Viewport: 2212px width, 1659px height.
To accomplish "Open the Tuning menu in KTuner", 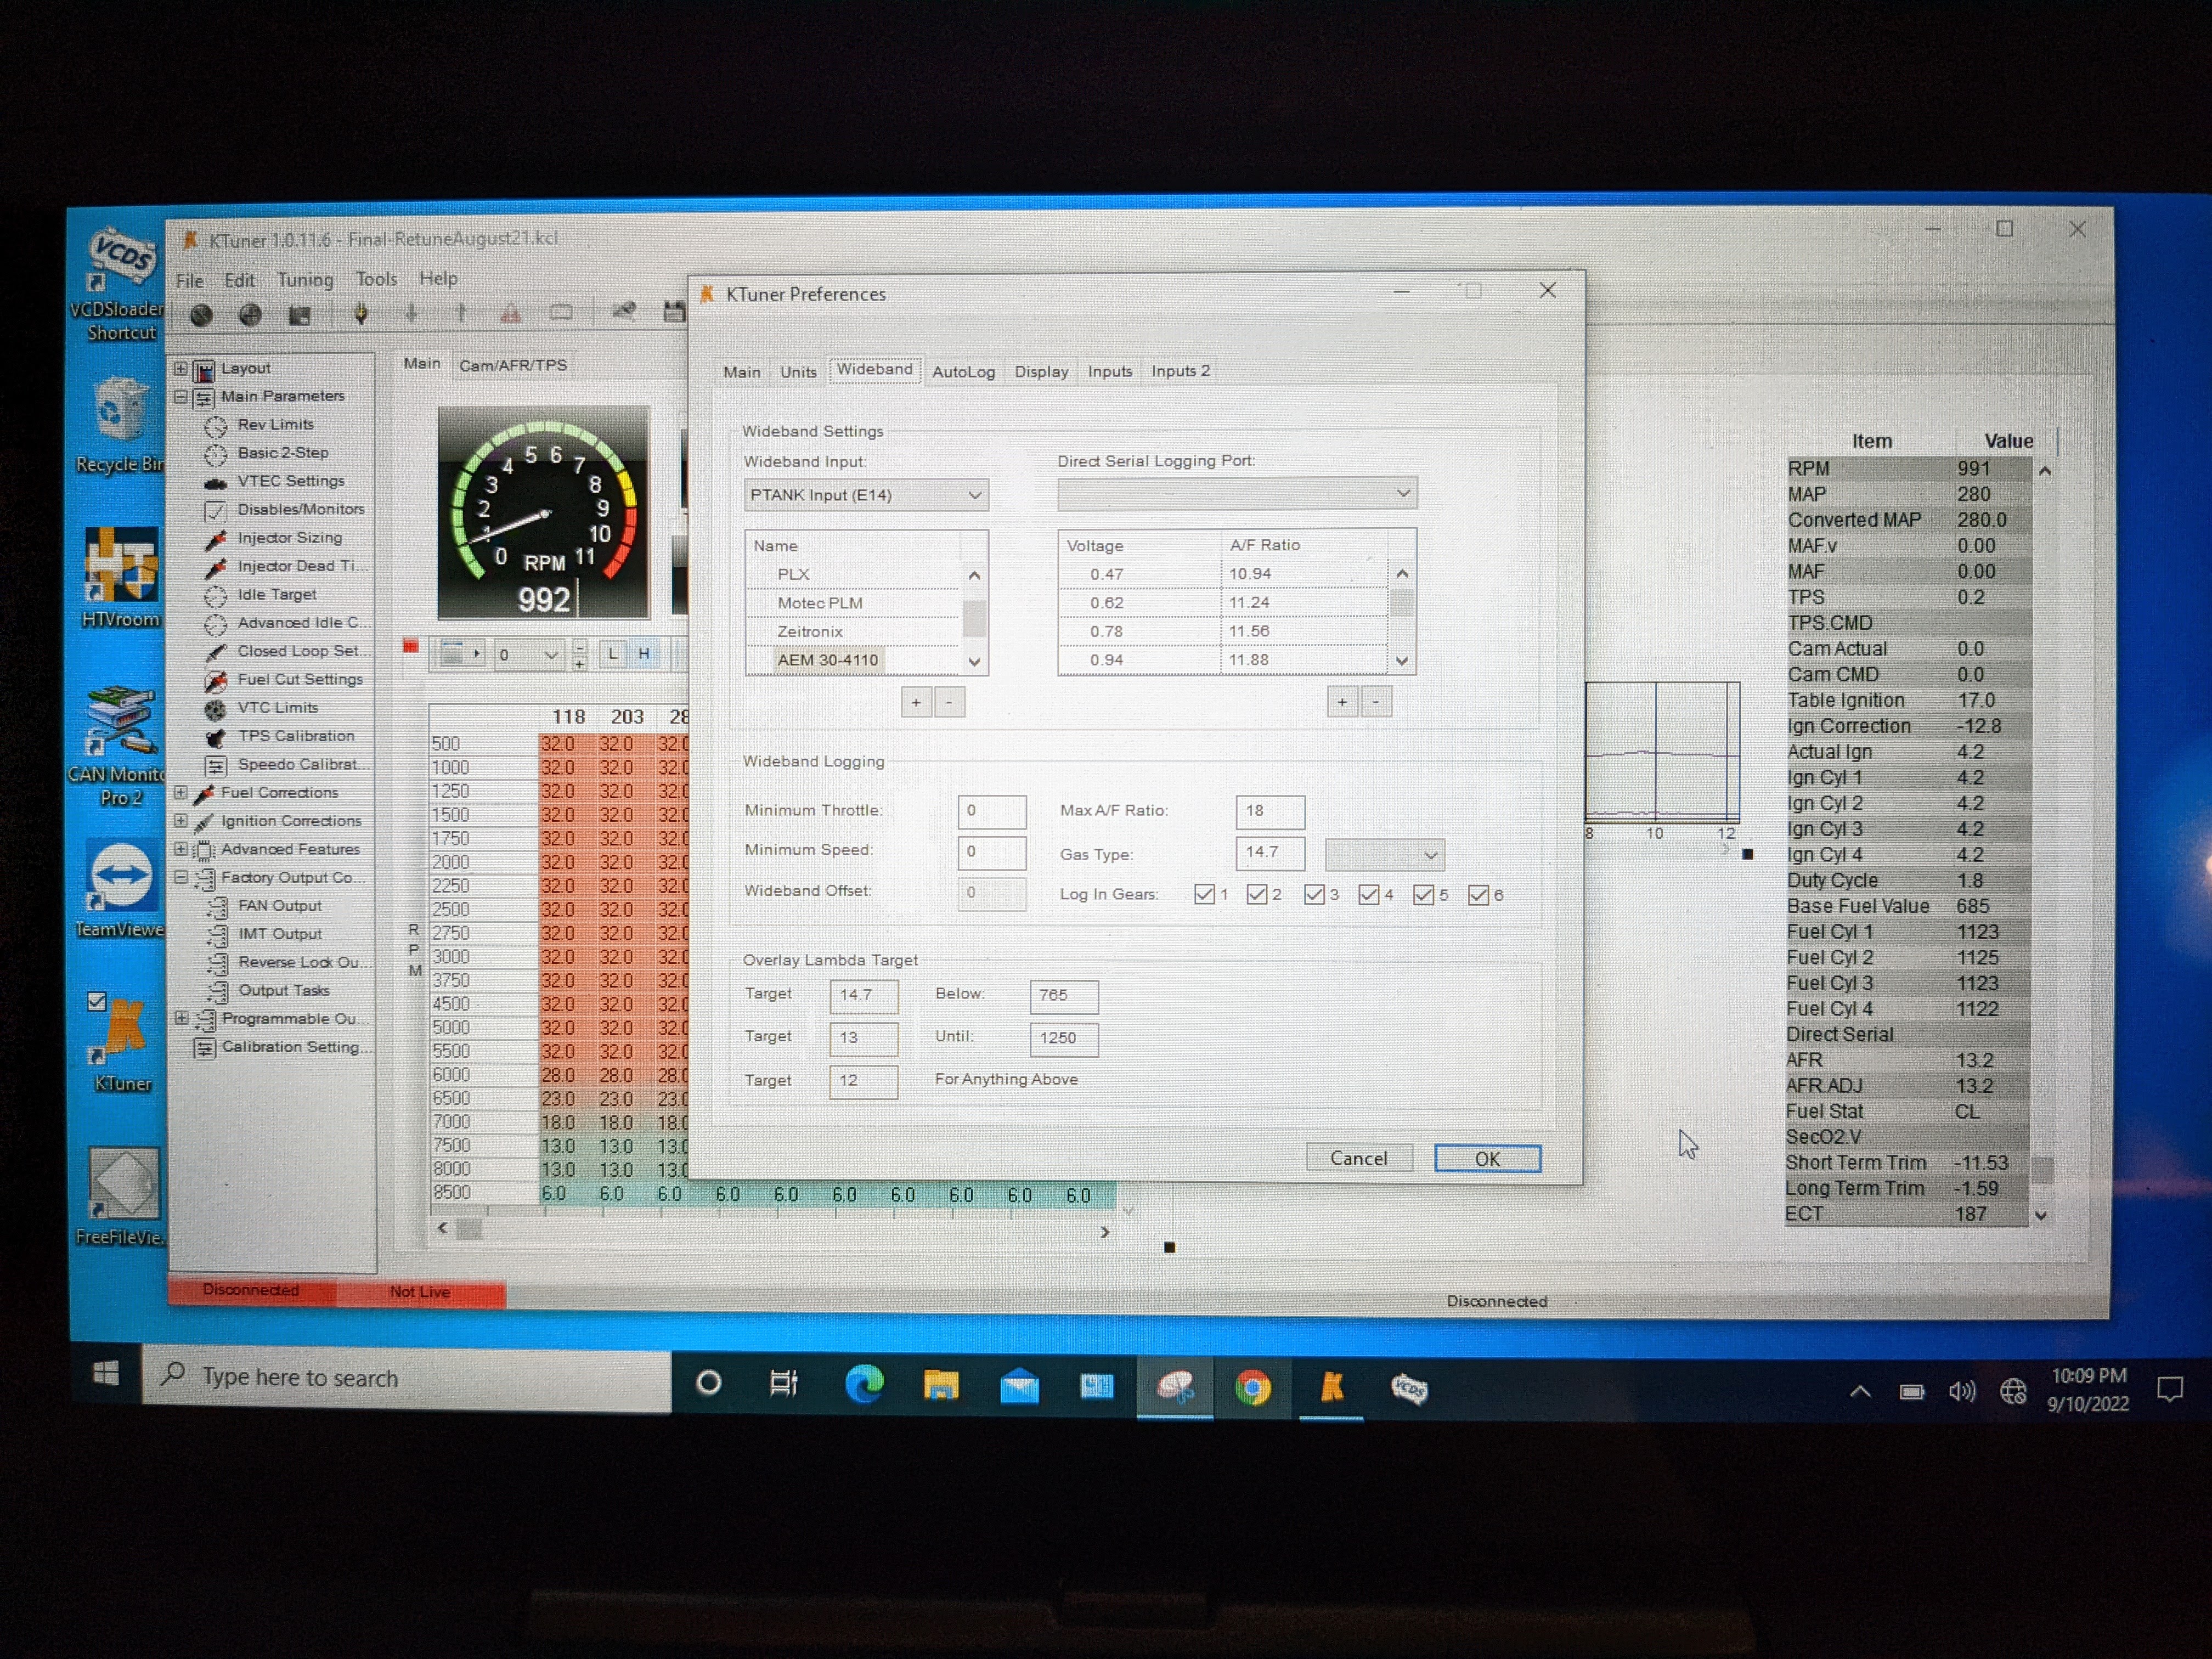I will pyautogui.click(x=305, y=280).
